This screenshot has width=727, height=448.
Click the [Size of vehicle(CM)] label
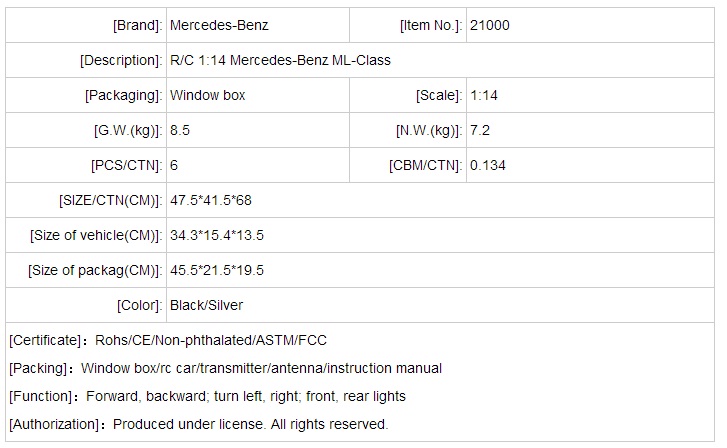95,235
